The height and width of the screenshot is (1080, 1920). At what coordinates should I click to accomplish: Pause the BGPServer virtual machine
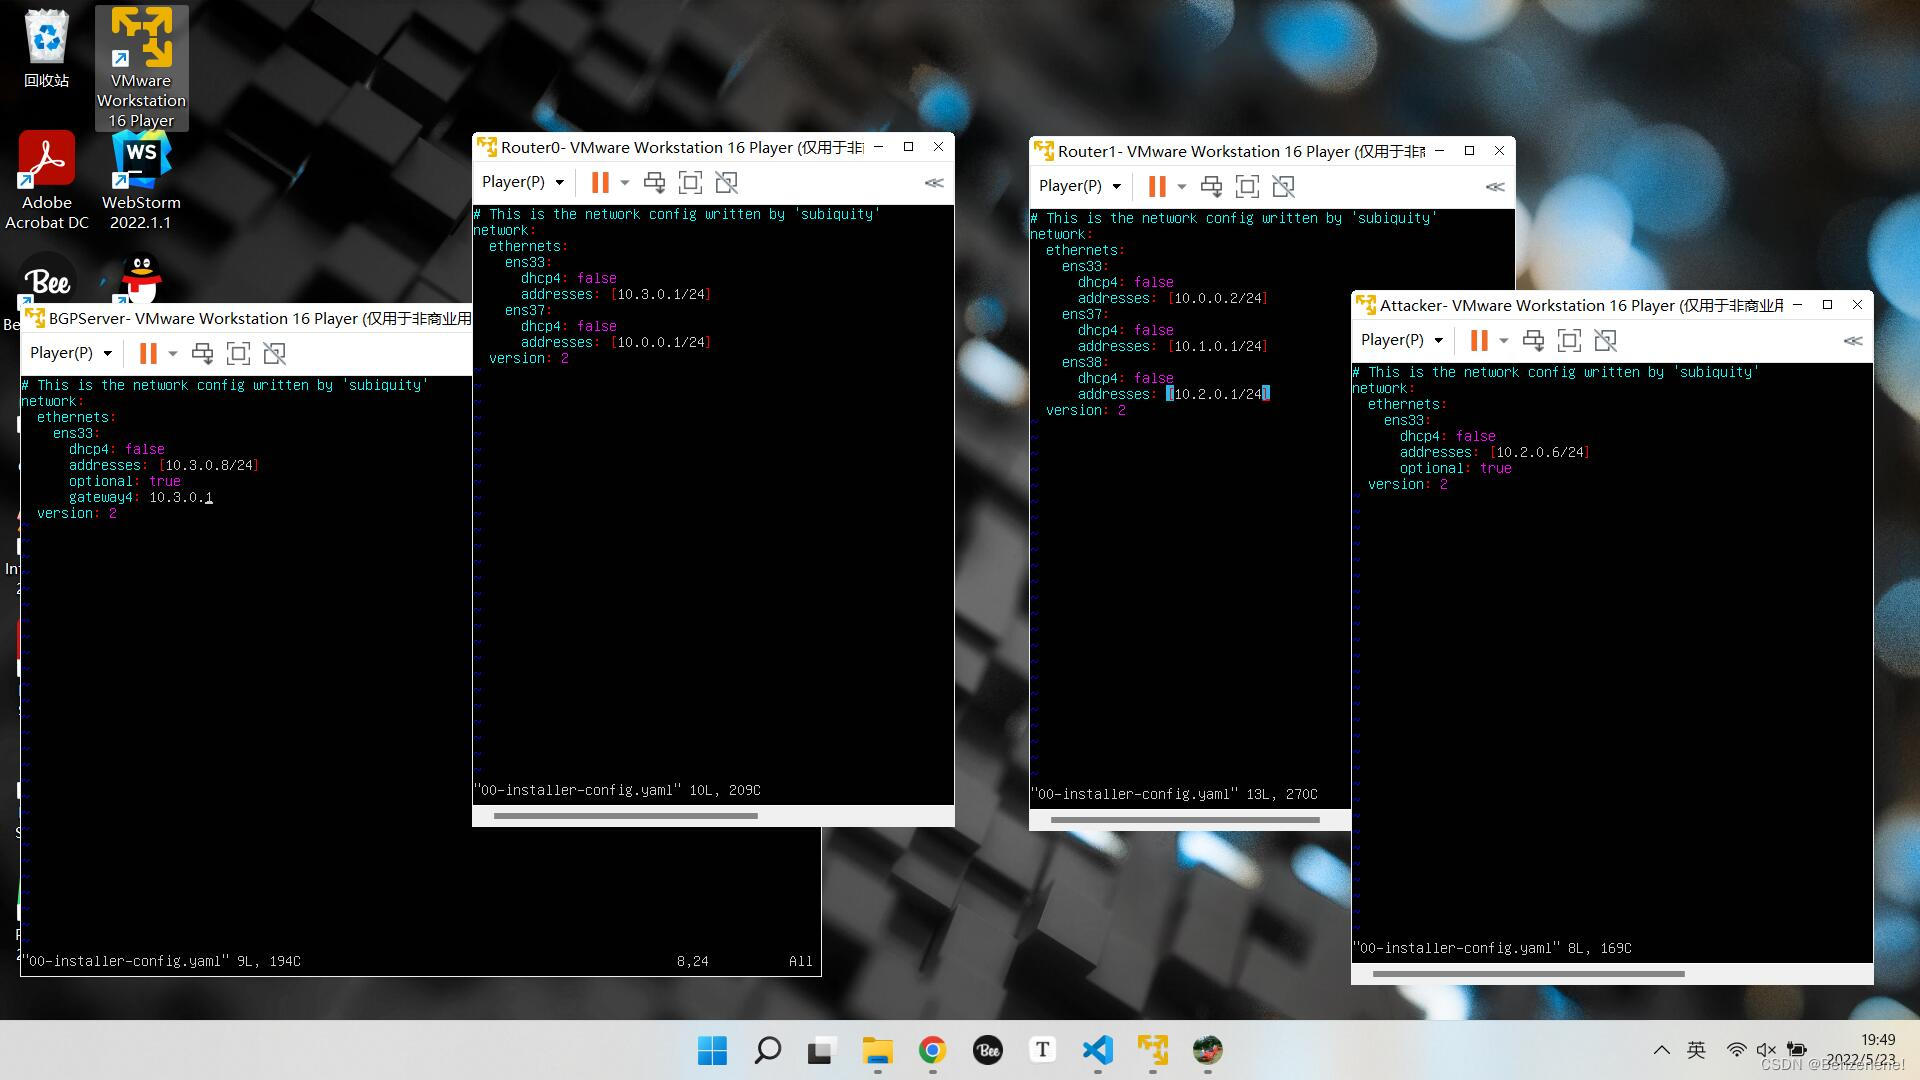point(148,353)
